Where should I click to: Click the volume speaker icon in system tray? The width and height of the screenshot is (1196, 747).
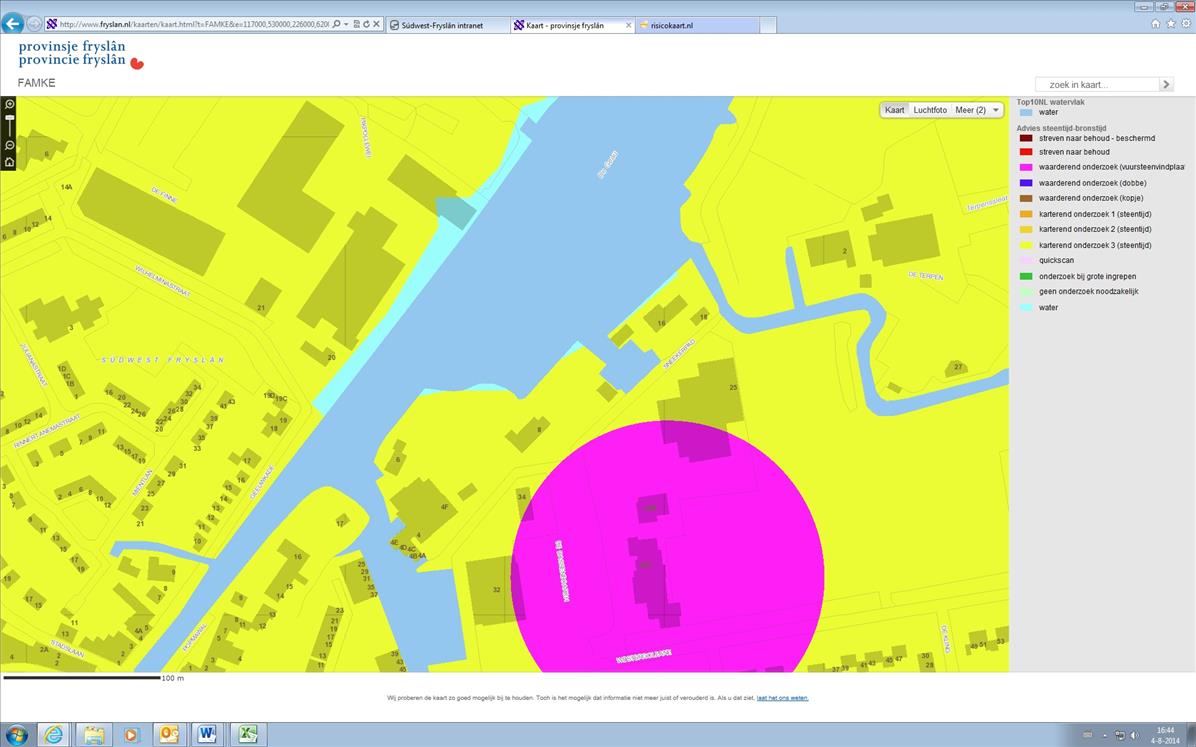[1133, 736]
